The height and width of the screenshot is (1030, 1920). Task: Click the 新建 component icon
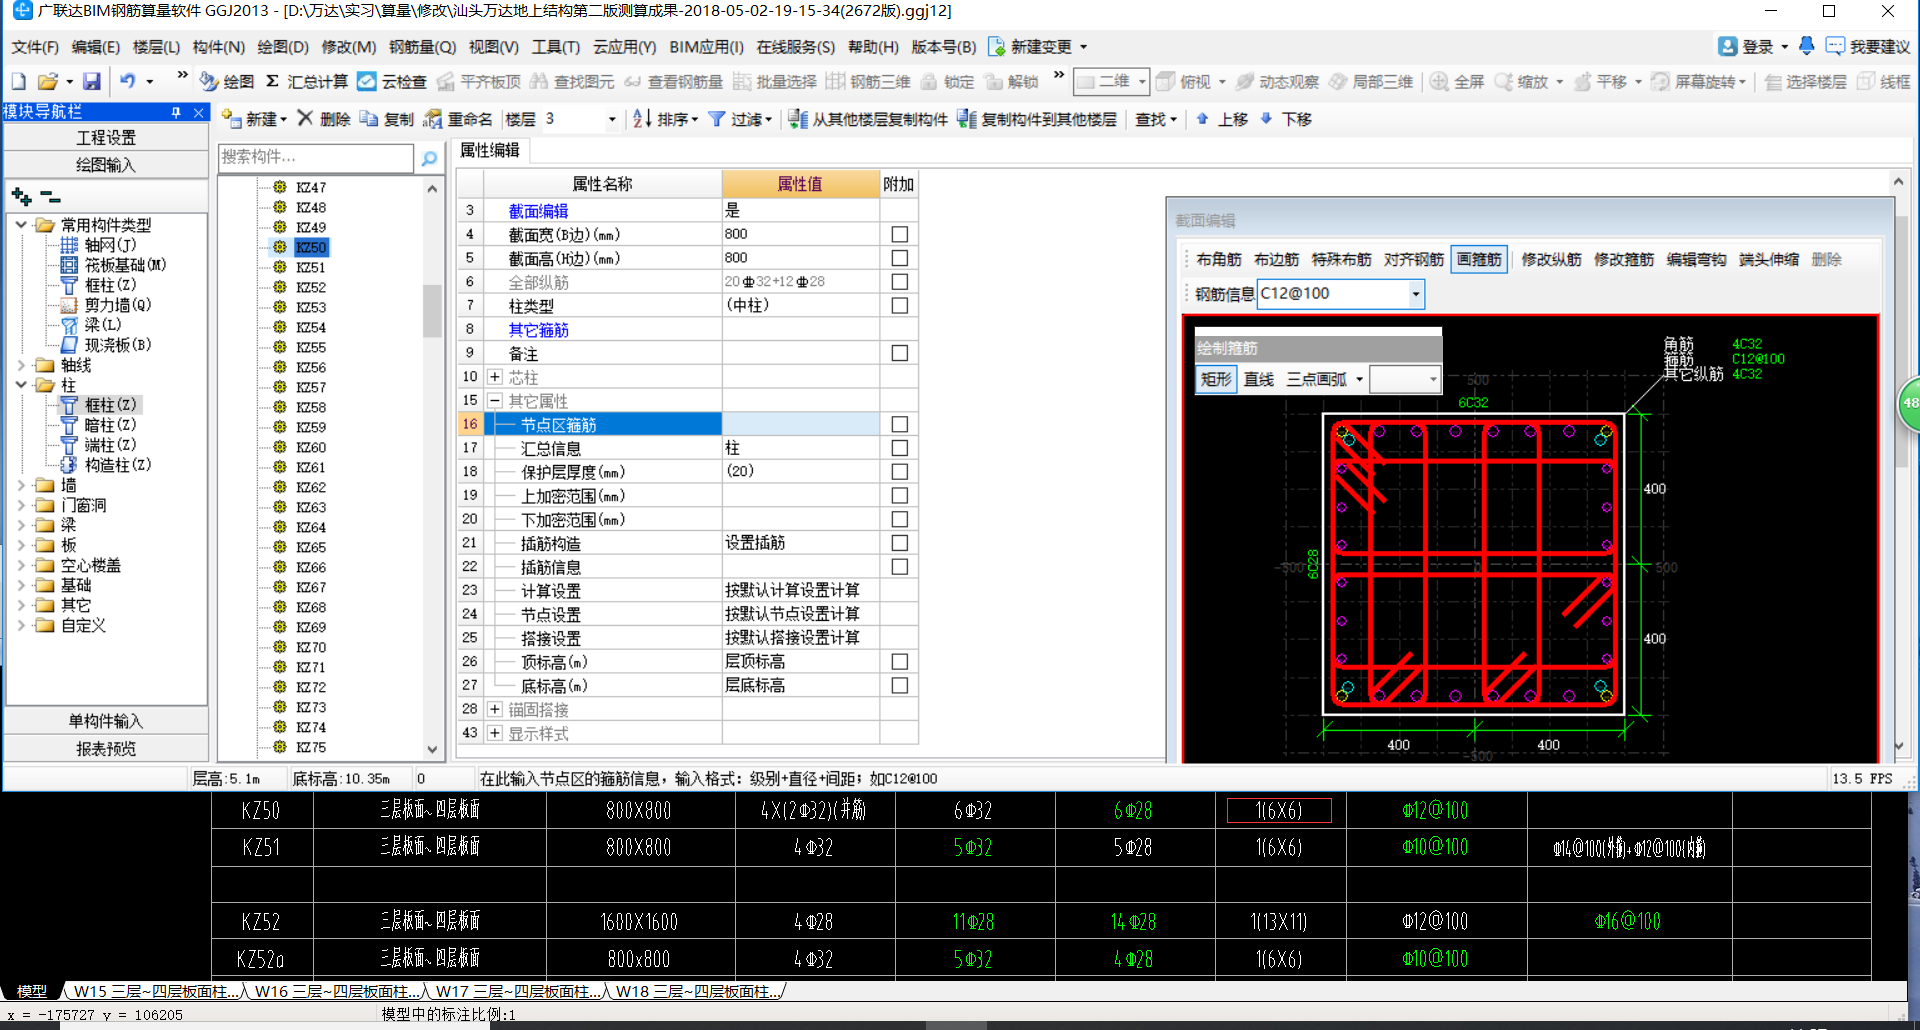pyautogui.click(x=231, y=119)
